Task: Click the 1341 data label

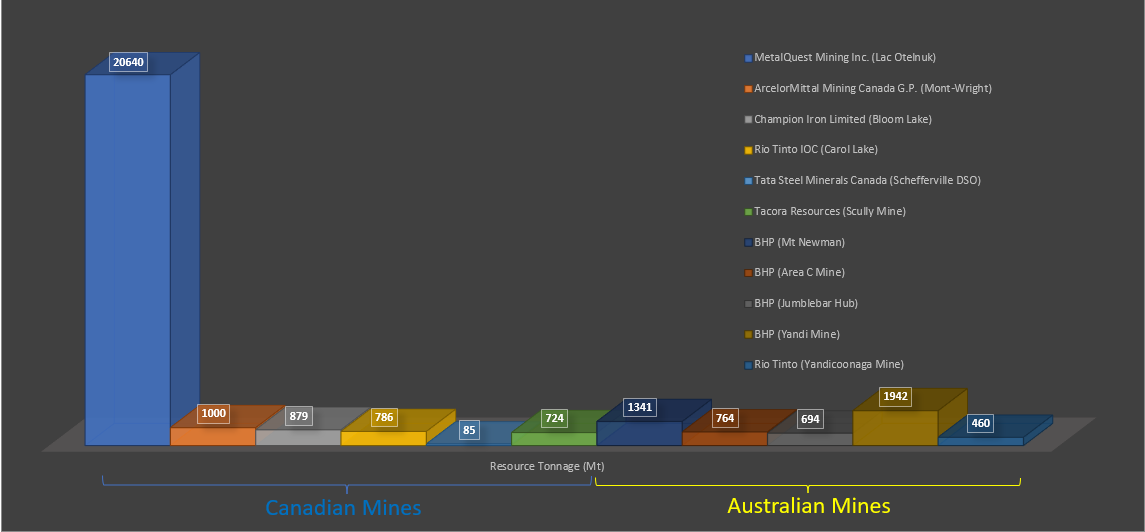Action: click(640, 408)
